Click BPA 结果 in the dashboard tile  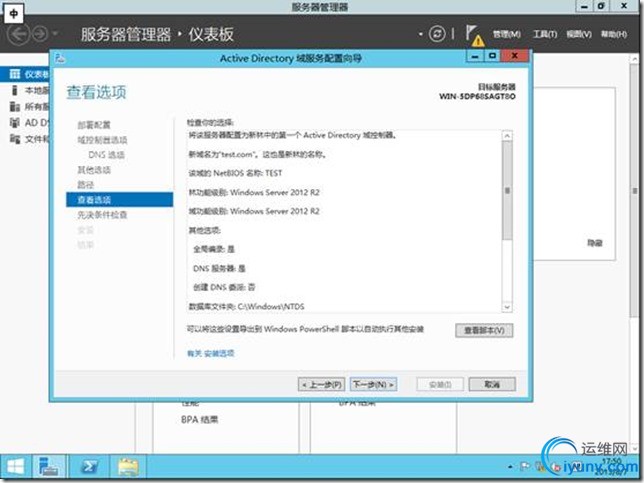coord(200,420)
